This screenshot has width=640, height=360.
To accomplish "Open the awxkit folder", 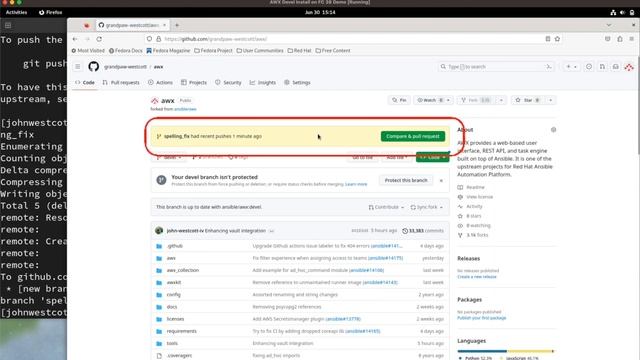I will coord(174,282).
